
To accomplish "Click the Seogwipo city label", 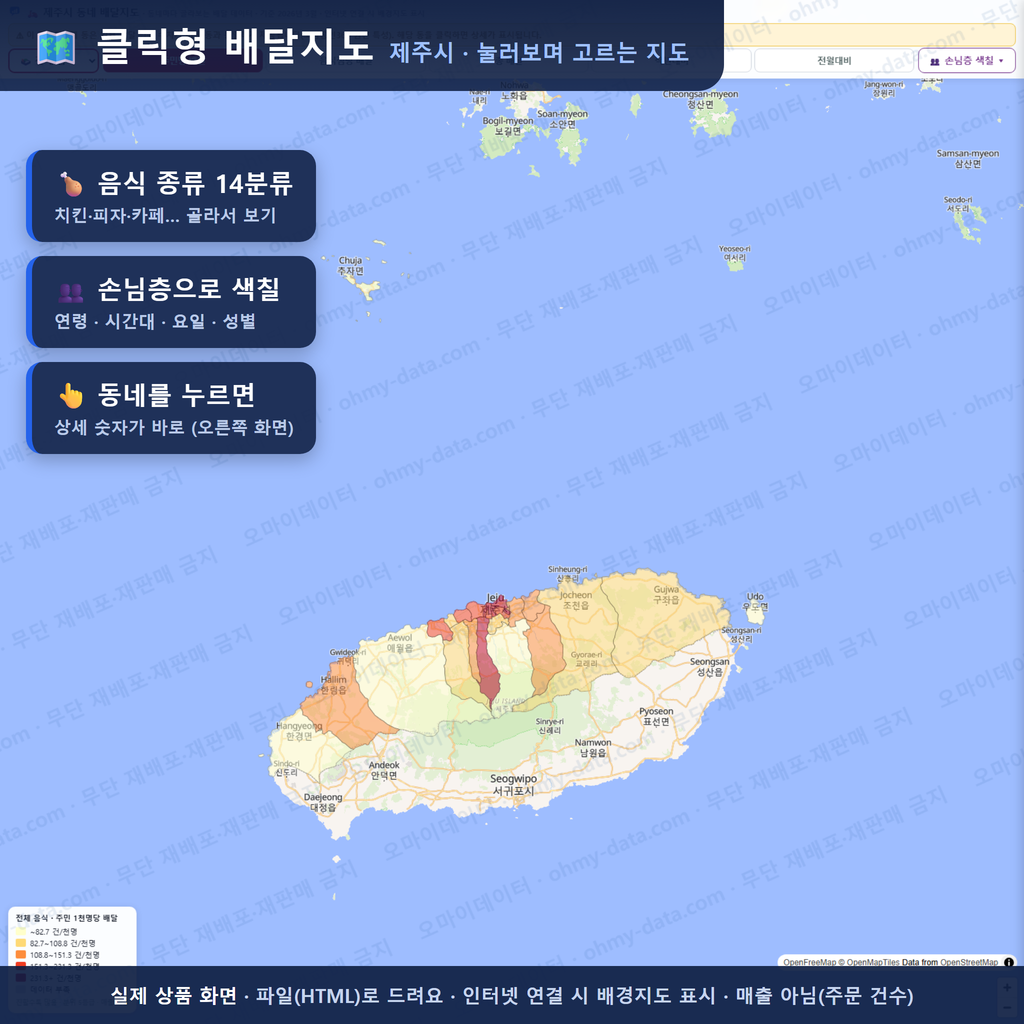I will [x=513, y=784].
